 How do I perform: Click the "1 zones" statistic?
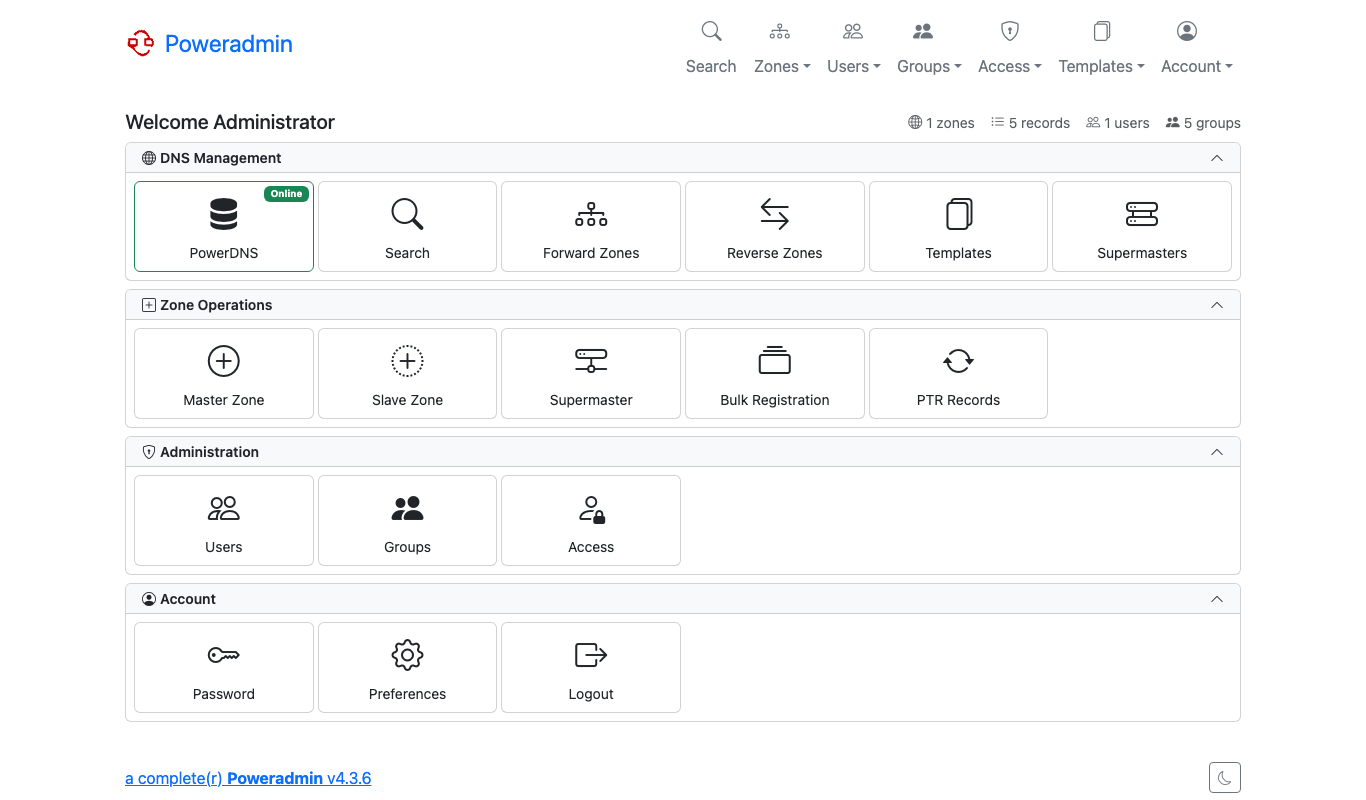941,123
